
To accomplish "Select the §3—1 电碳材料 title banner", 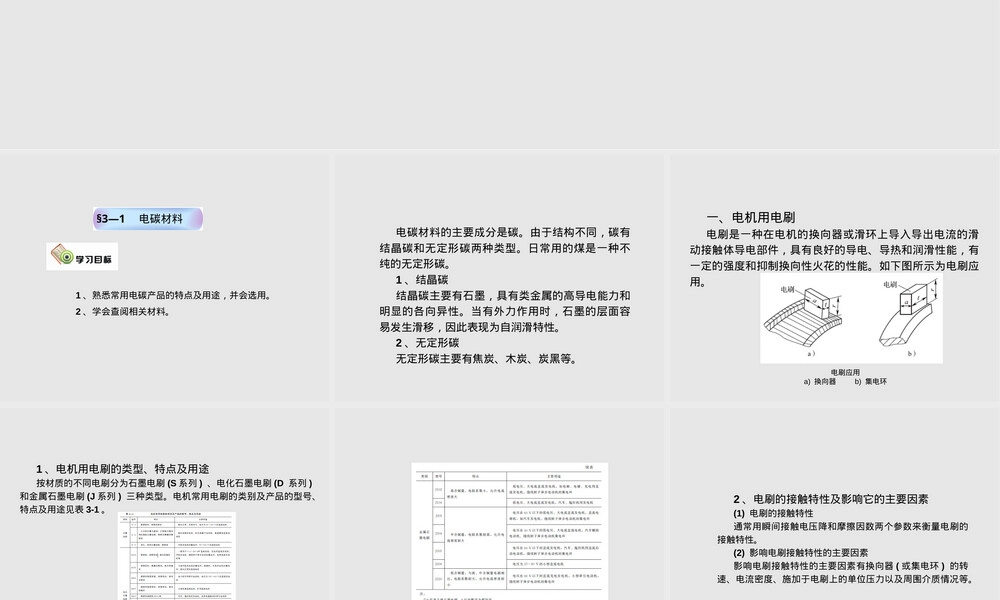I will (x=148, y=219).
